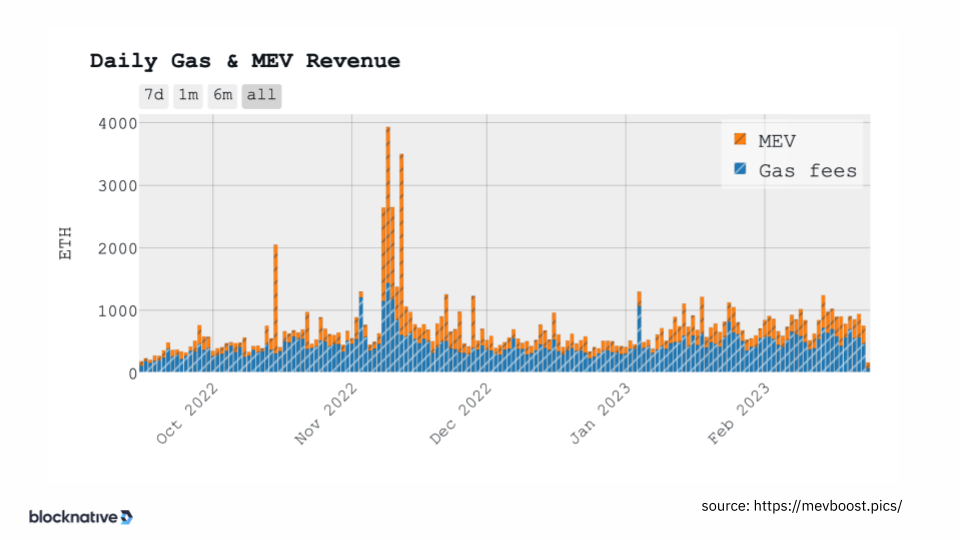960x540 pixels.
Task: Toggle the MEV legend entry
Action: [776, 141]
